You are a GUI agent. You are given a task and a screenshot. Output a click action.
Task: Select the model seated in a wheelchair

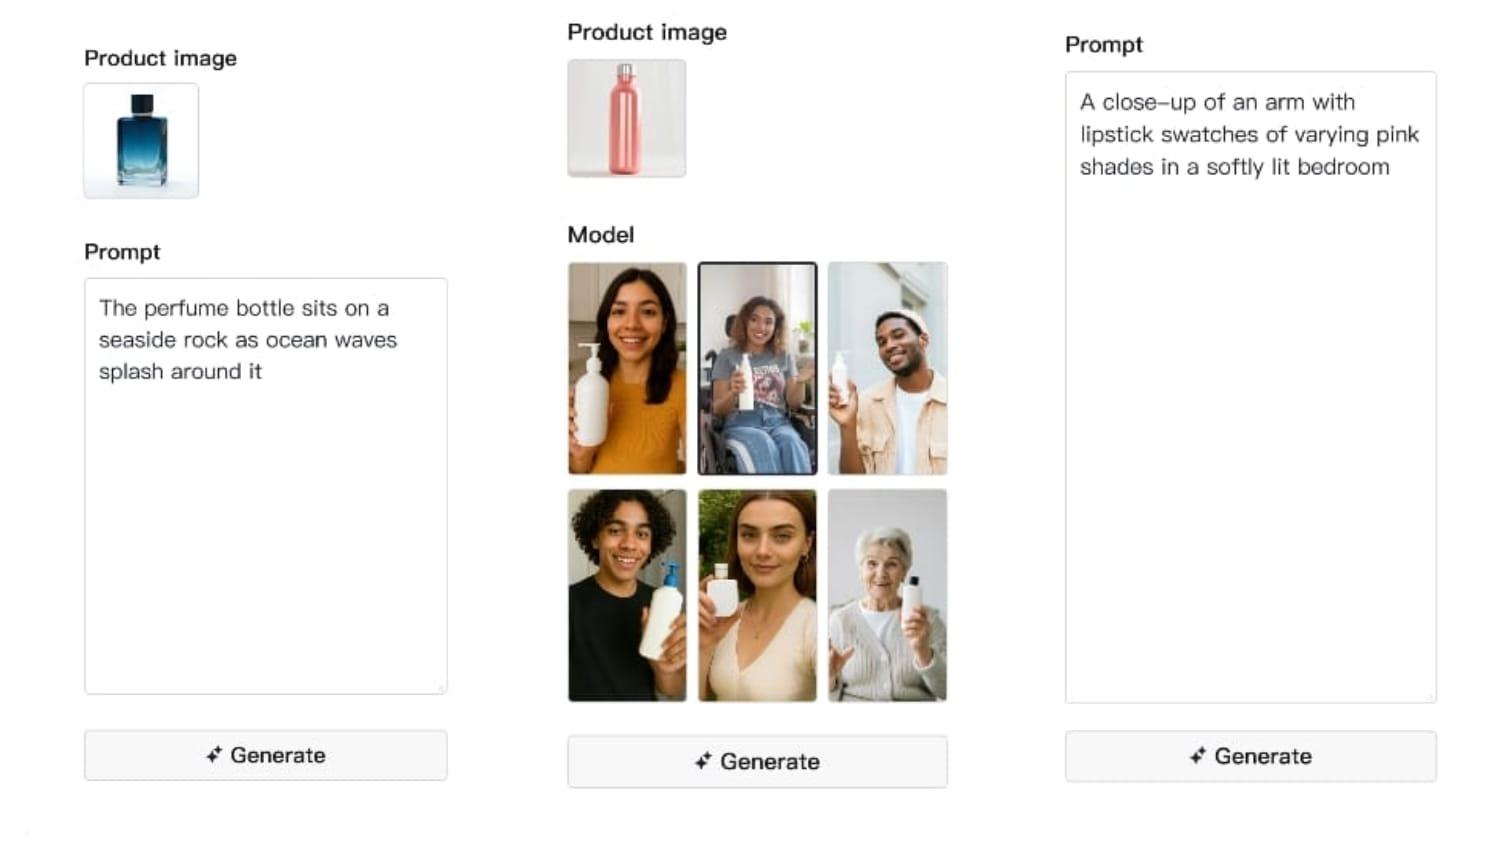coord(757,368)
